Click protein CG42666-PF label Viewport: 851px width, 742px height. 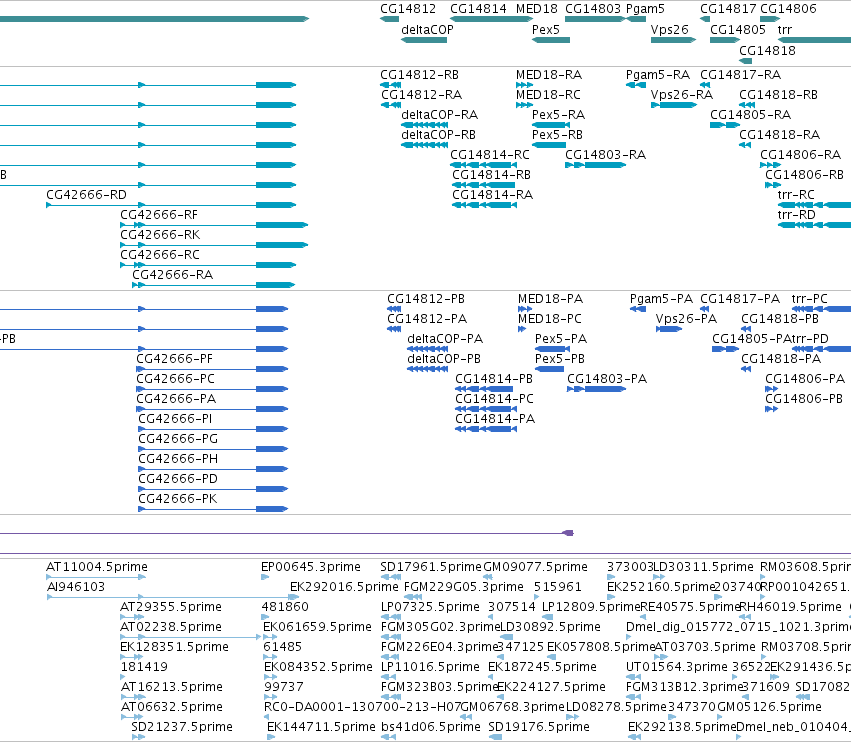174,359
